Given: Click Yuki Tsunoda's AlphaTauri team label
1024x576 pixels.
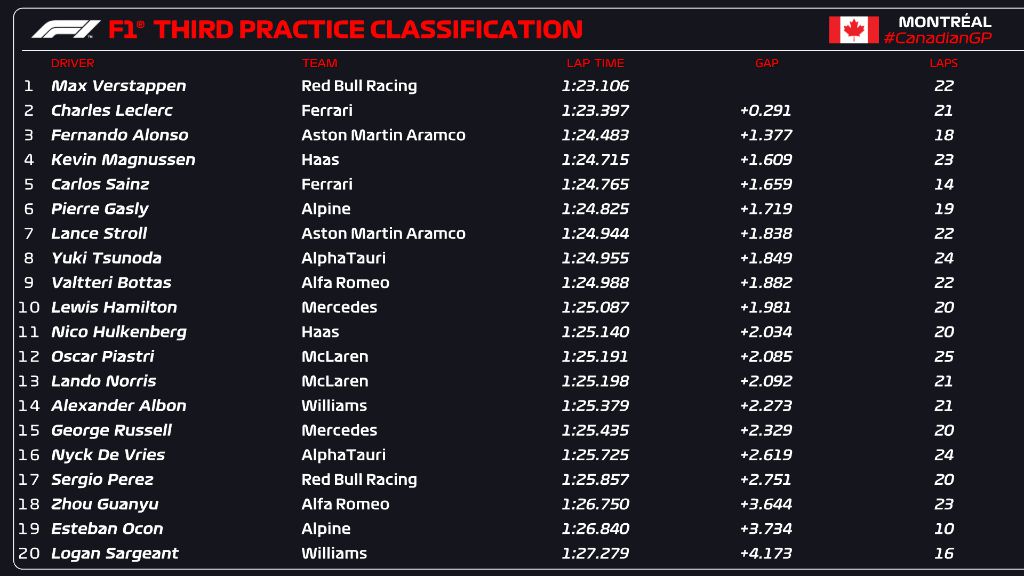Looking at the screenshot, I should coord(343,258).
